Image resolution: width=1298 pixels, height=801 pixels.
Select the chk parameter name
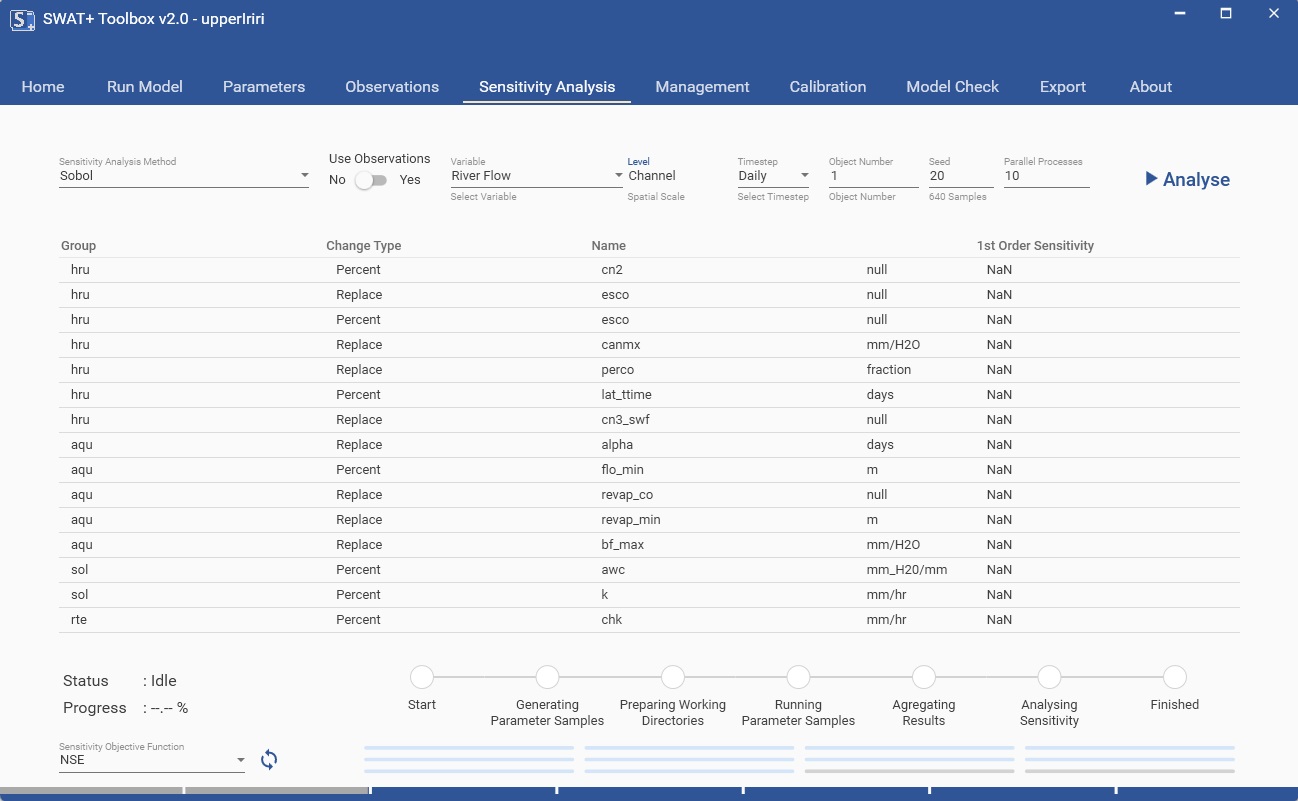[612, 620]
